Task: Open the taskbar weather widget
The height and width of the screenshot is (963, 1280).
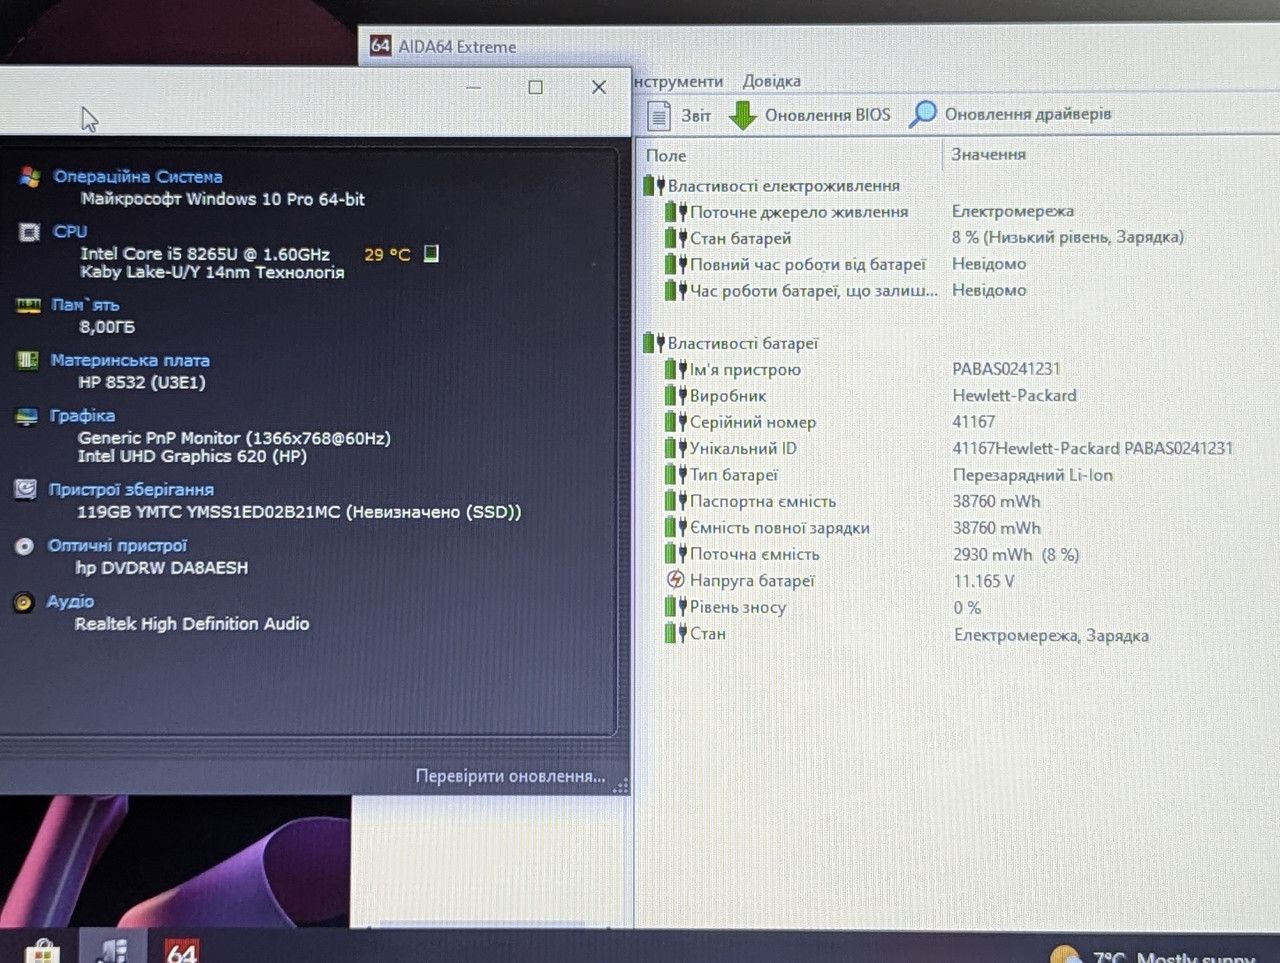Action: coord(1150,956)
